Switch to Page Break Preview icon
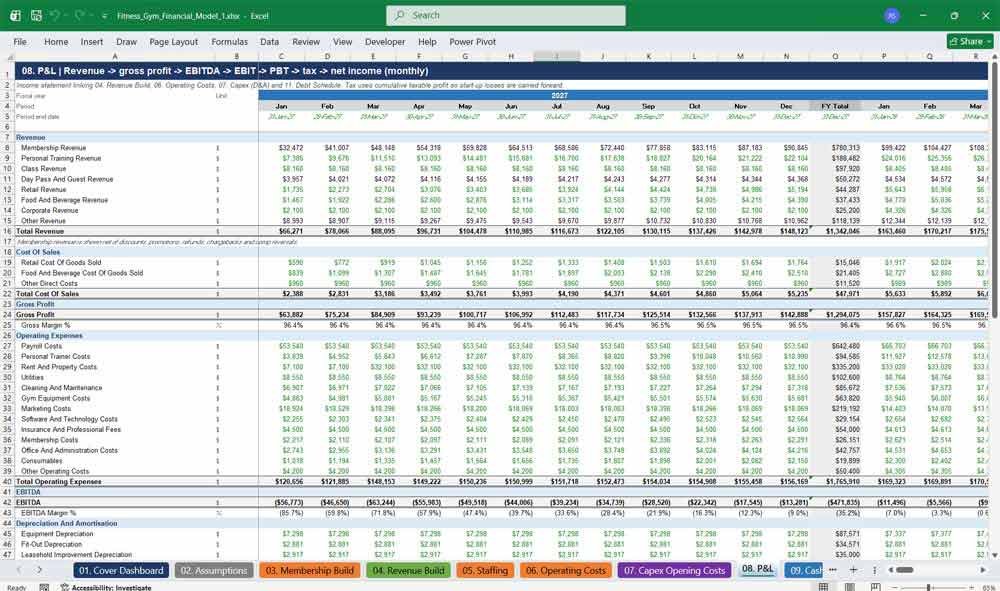The width and height of the screenshot is (1000, 591). 876,587
